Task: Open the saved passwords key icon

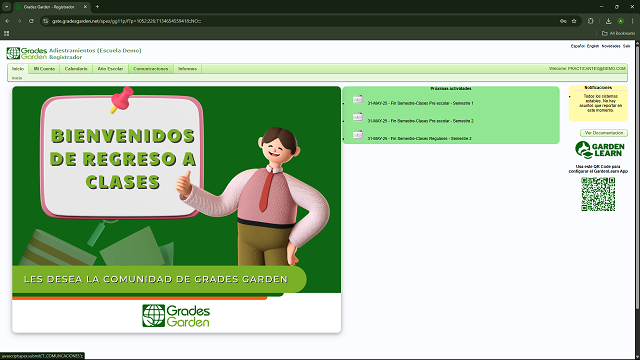Action: click(563, 21)
